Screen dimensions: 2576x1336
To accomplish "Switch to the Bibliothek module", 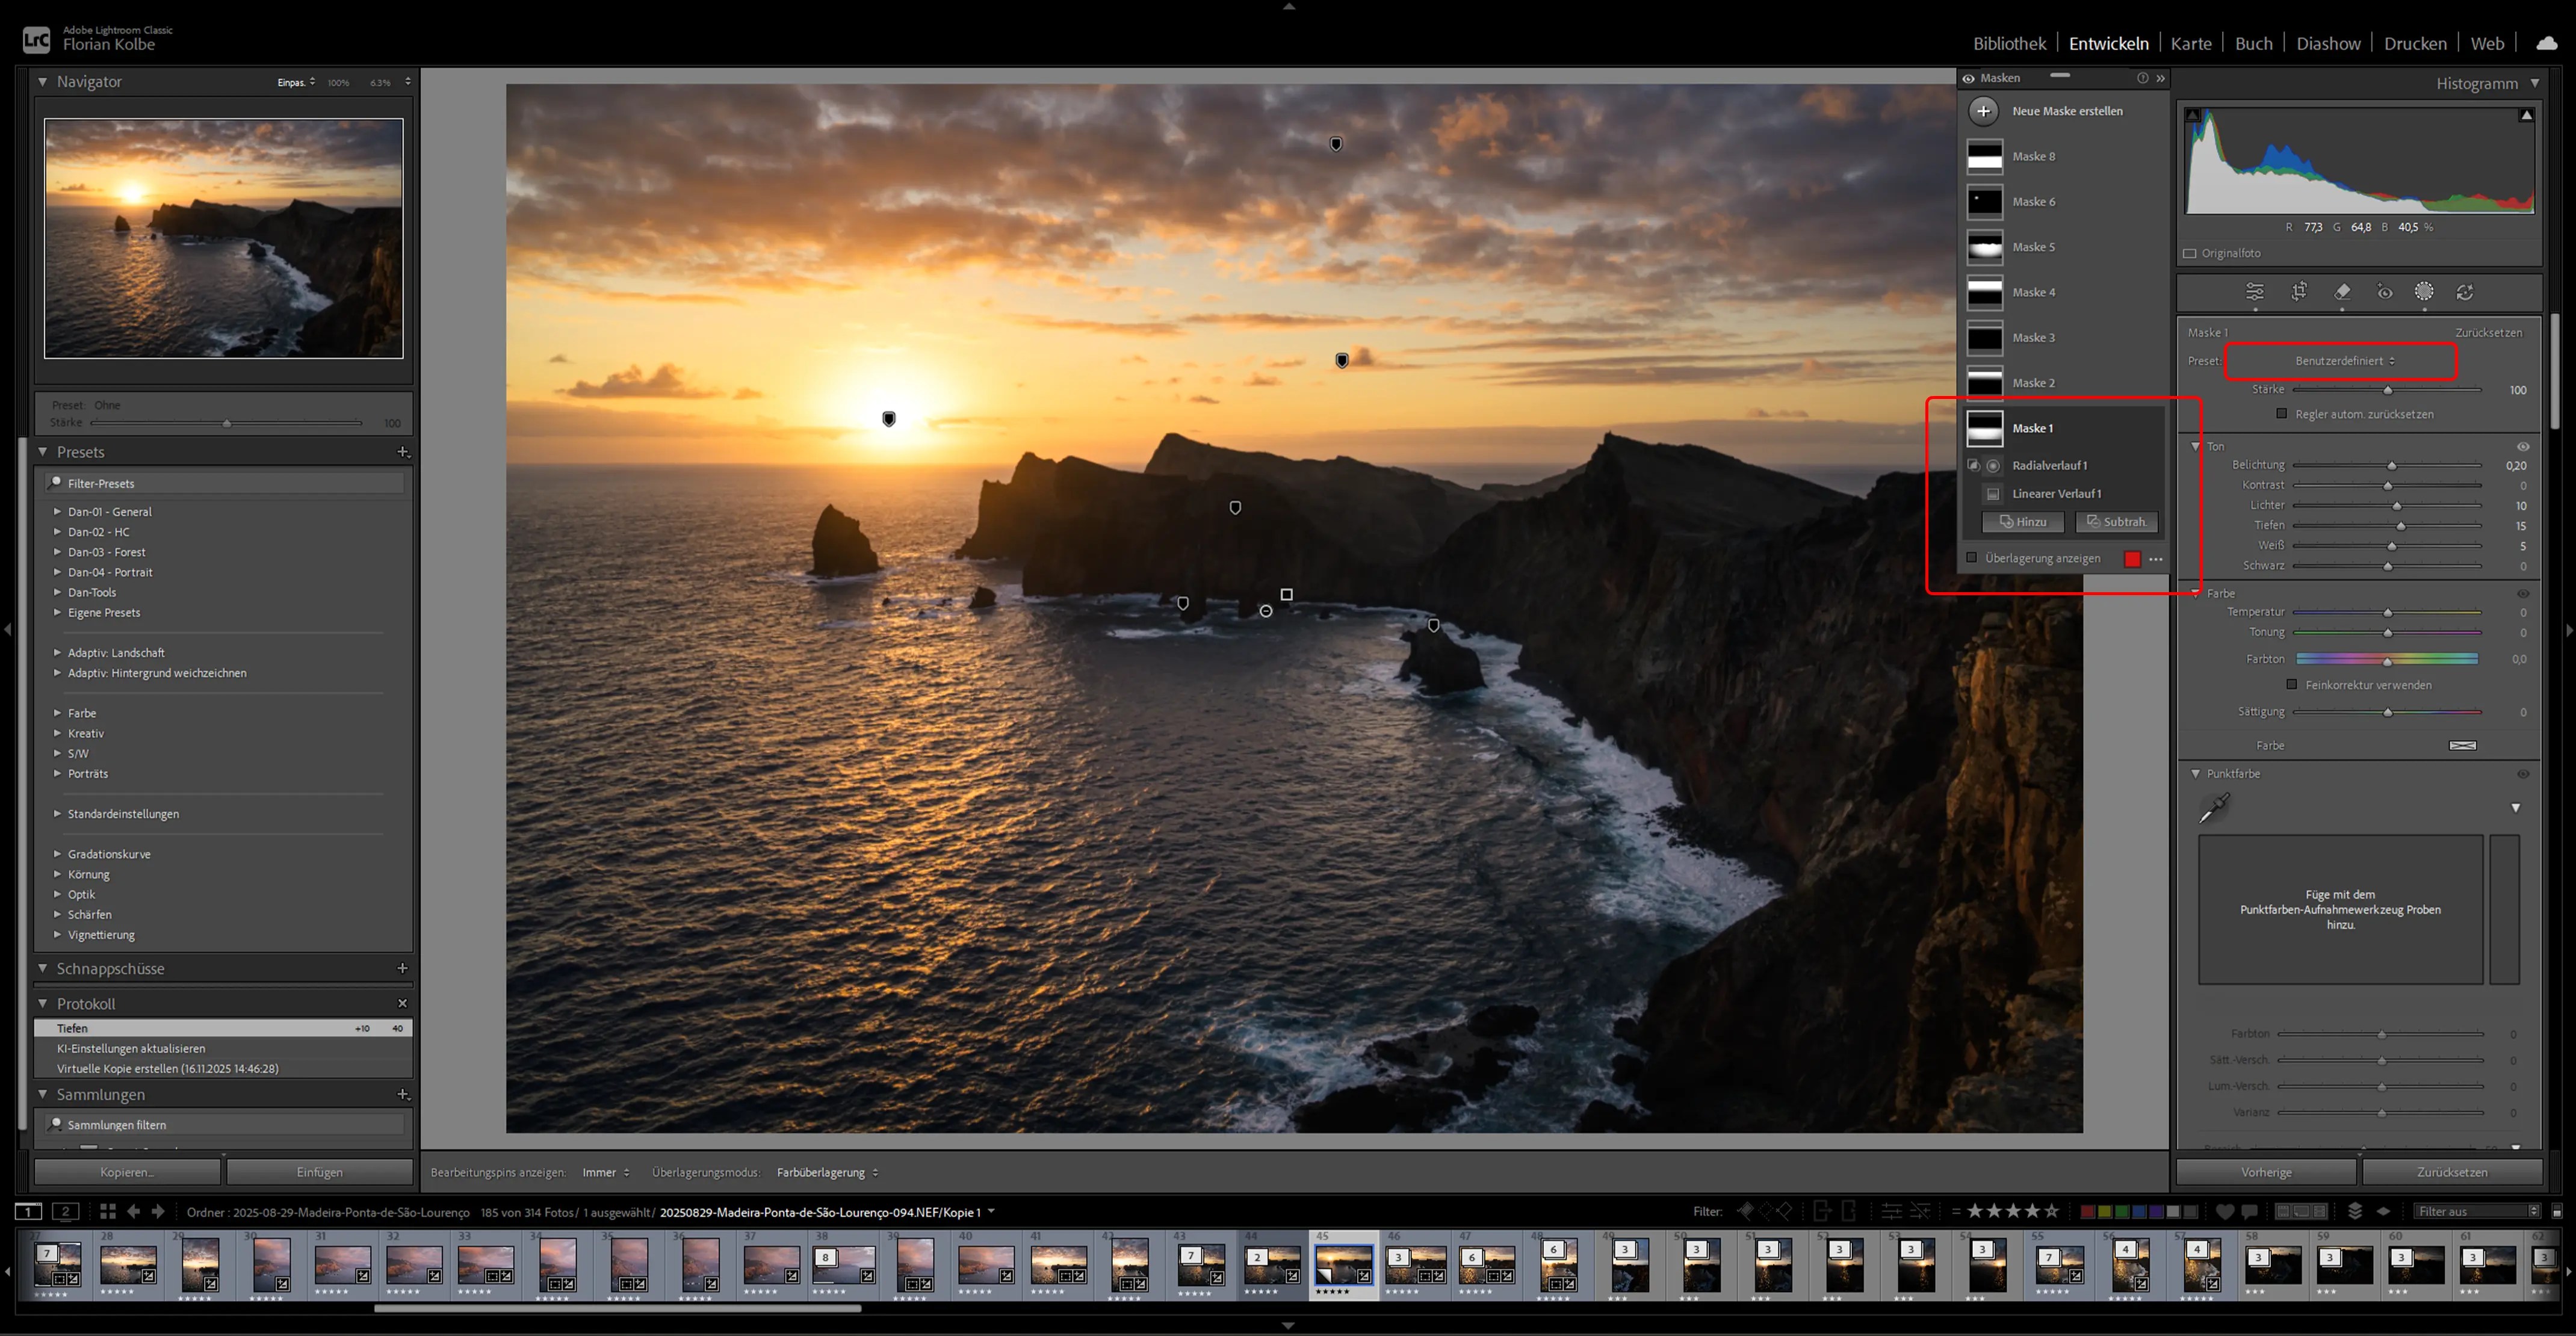I will coord(2009,43).
